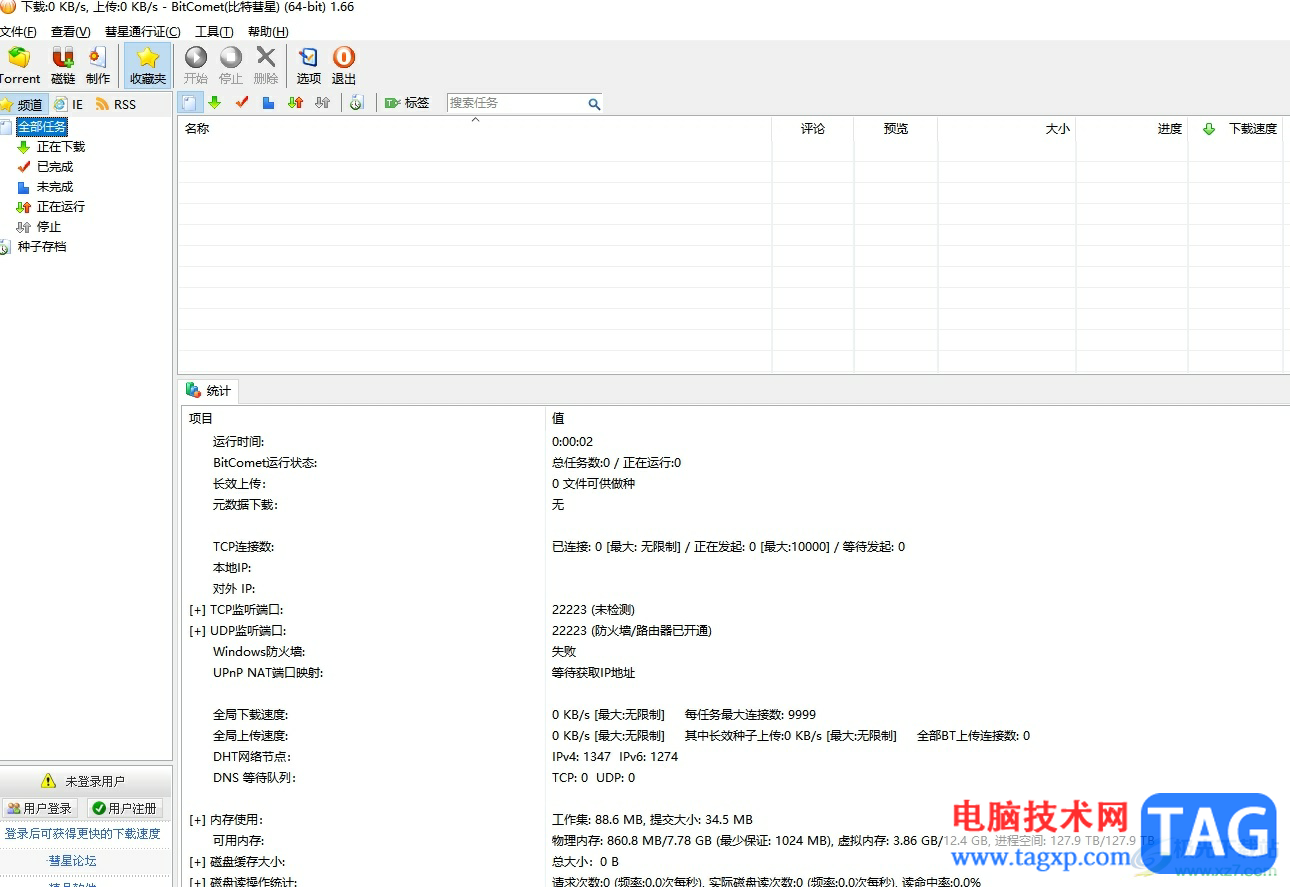Sort by 下载速度 column header
This screenshot has width=1290, height=887.
click(x=1236, y=128)
